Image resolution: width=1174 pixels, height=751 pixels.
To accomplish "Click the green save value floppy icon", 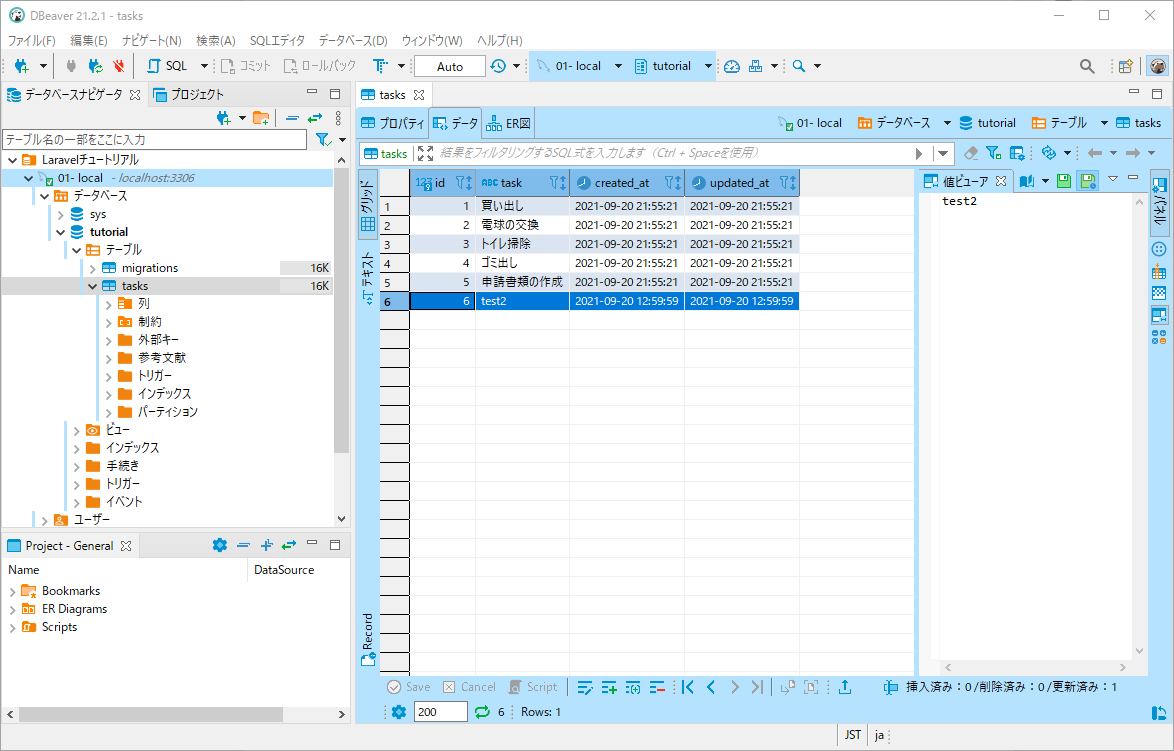I will (x=1064, y=180).
